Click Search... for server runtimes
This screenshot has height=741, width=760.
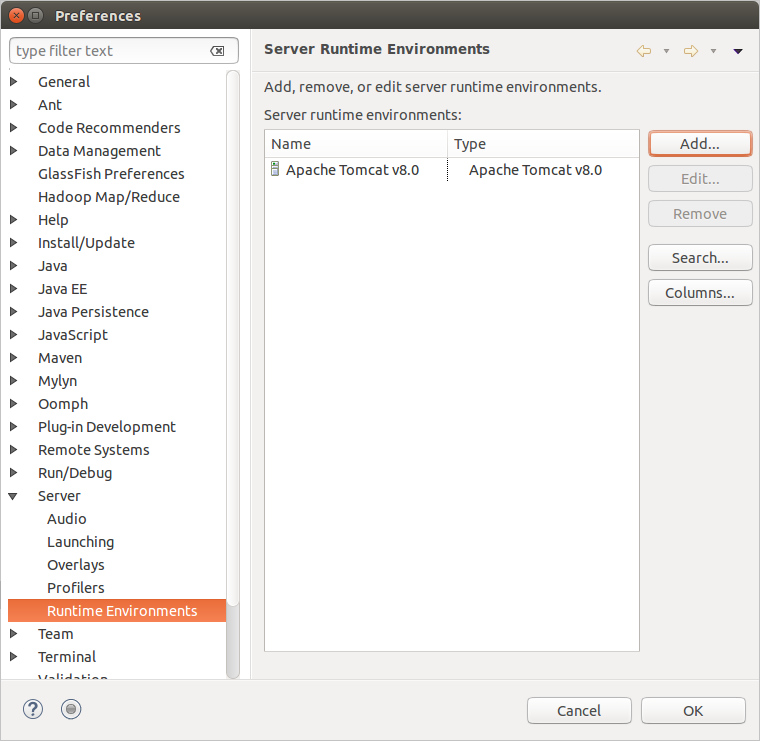tap(700, 258)
